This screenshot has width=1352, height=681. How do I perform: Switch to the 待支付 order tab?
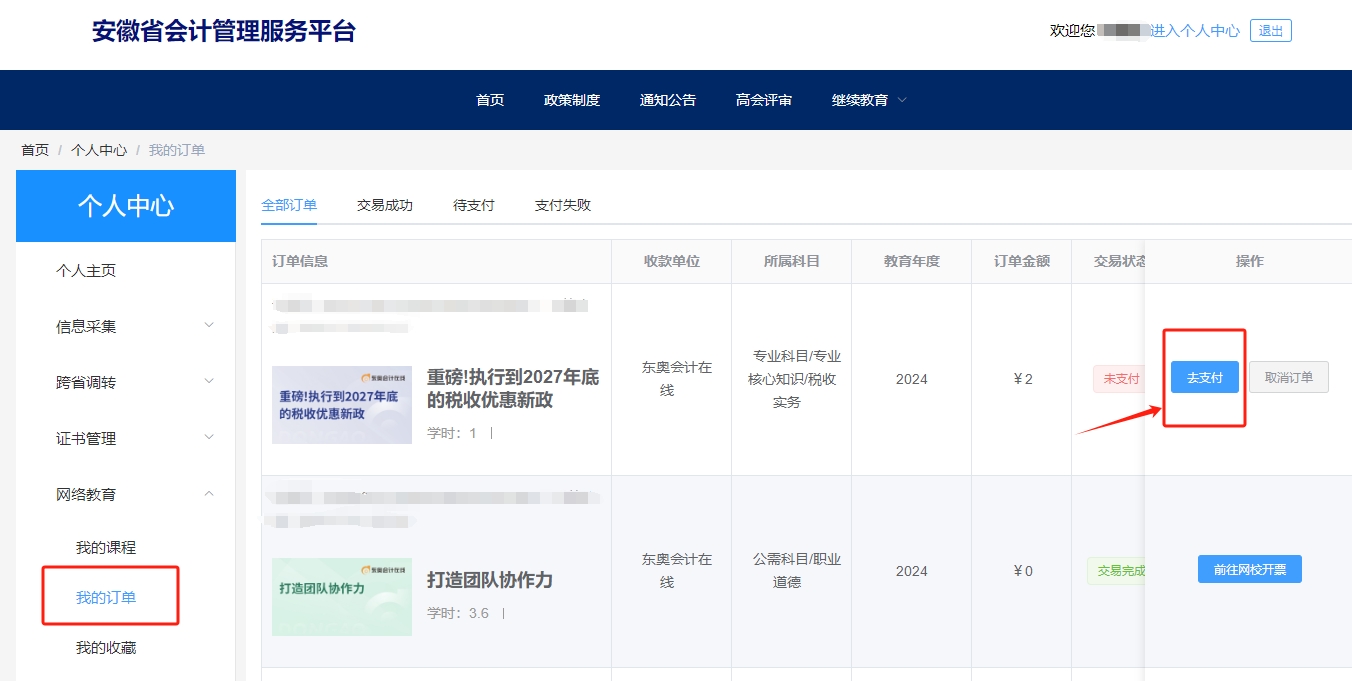tap(472, 204)
